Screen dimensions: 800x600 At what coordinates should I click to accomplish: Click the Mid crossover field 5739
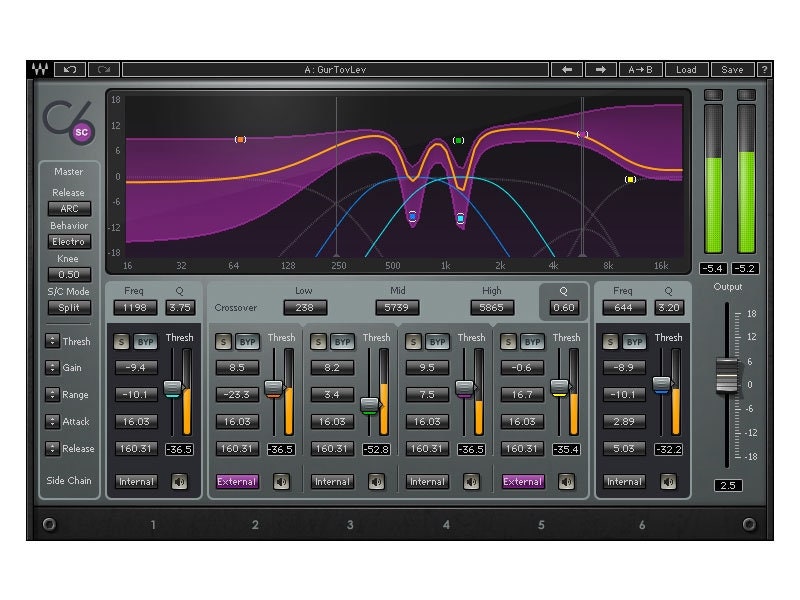(396, 308)
